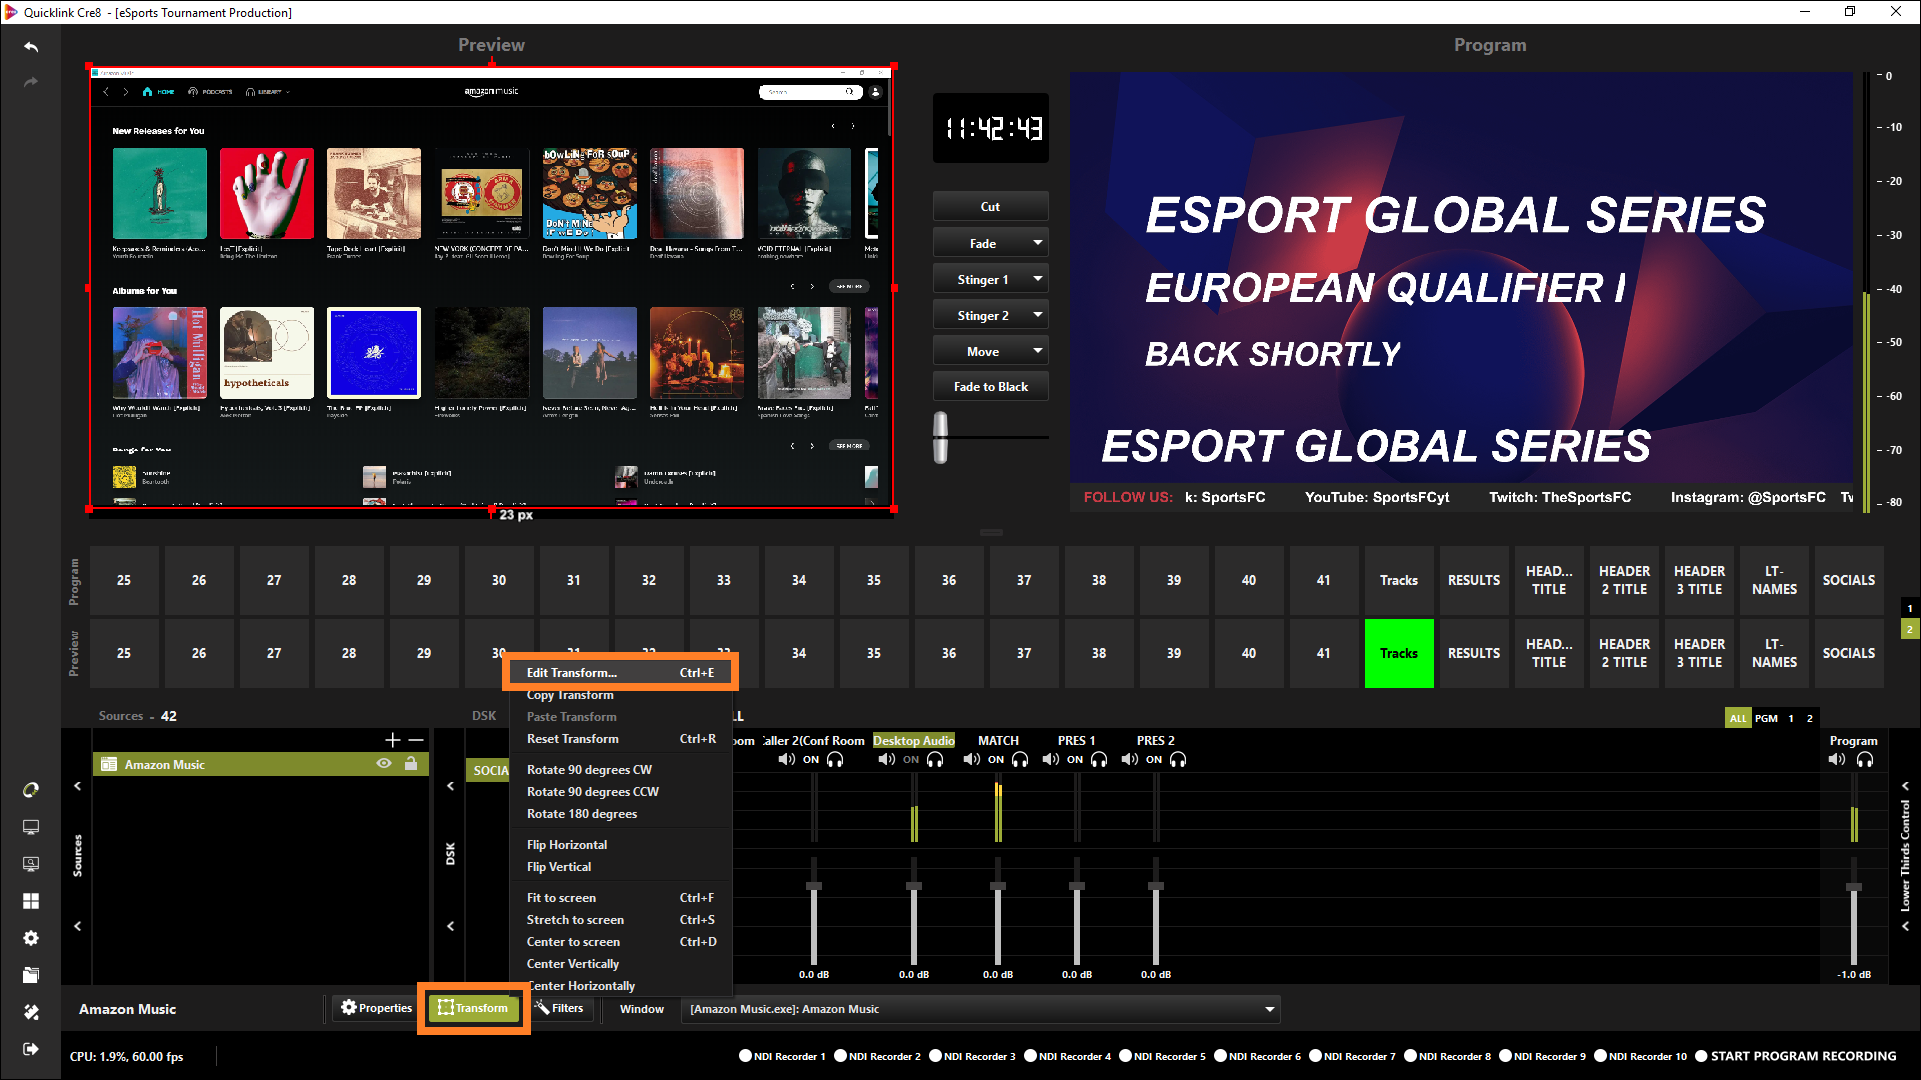Click the Preview video thumbnail
The width and height of the screenshot is (1921, 1080).
491,288
